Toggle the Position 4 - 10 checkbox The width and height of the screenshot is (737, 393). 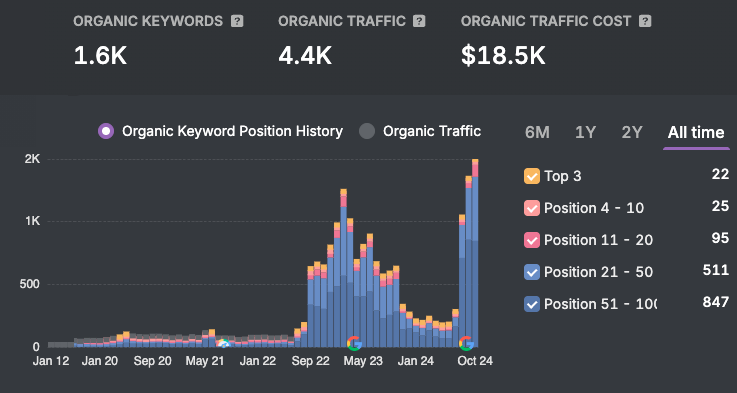coord(532,208)
